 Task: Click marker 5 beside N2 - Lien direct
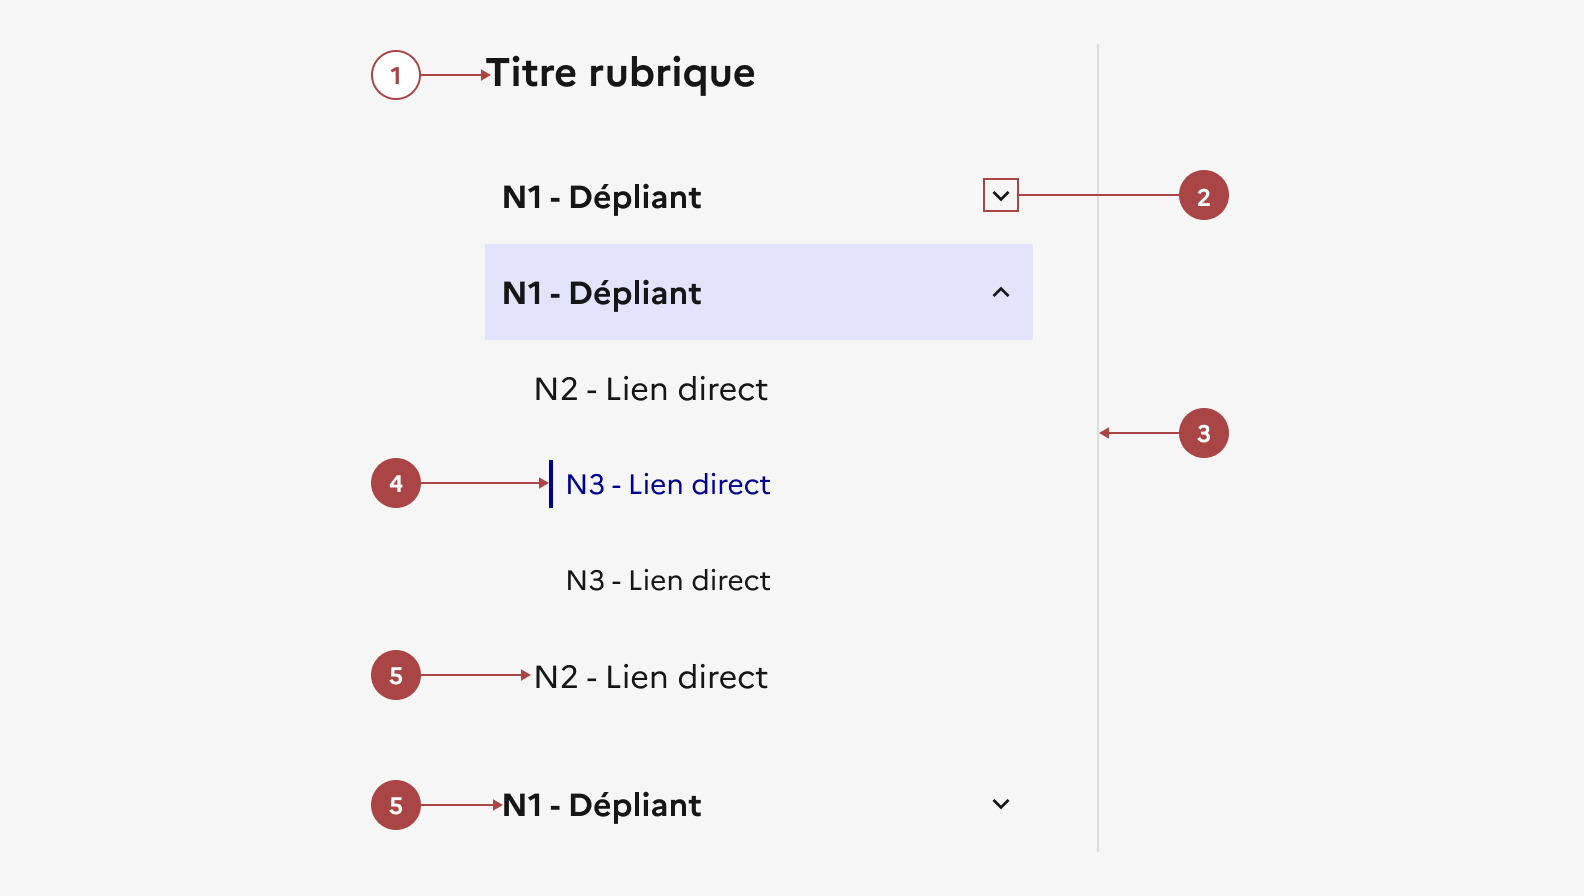tap(396, 676)
